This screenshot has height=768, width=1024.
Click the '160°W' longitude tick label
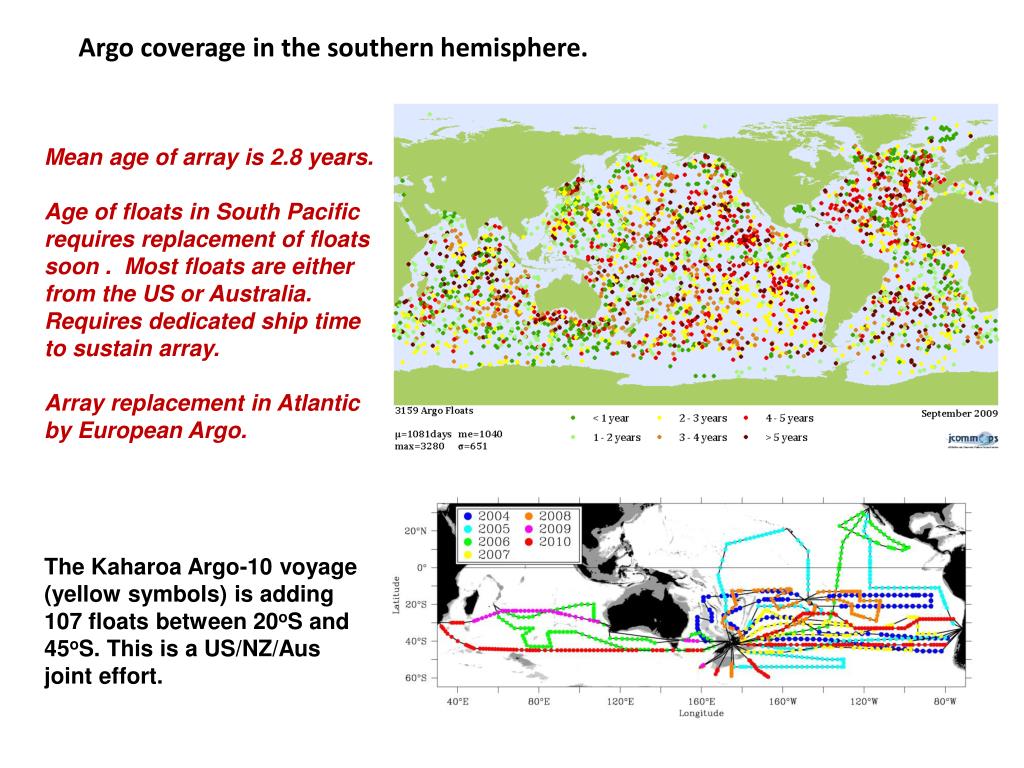tap(782, 701)
